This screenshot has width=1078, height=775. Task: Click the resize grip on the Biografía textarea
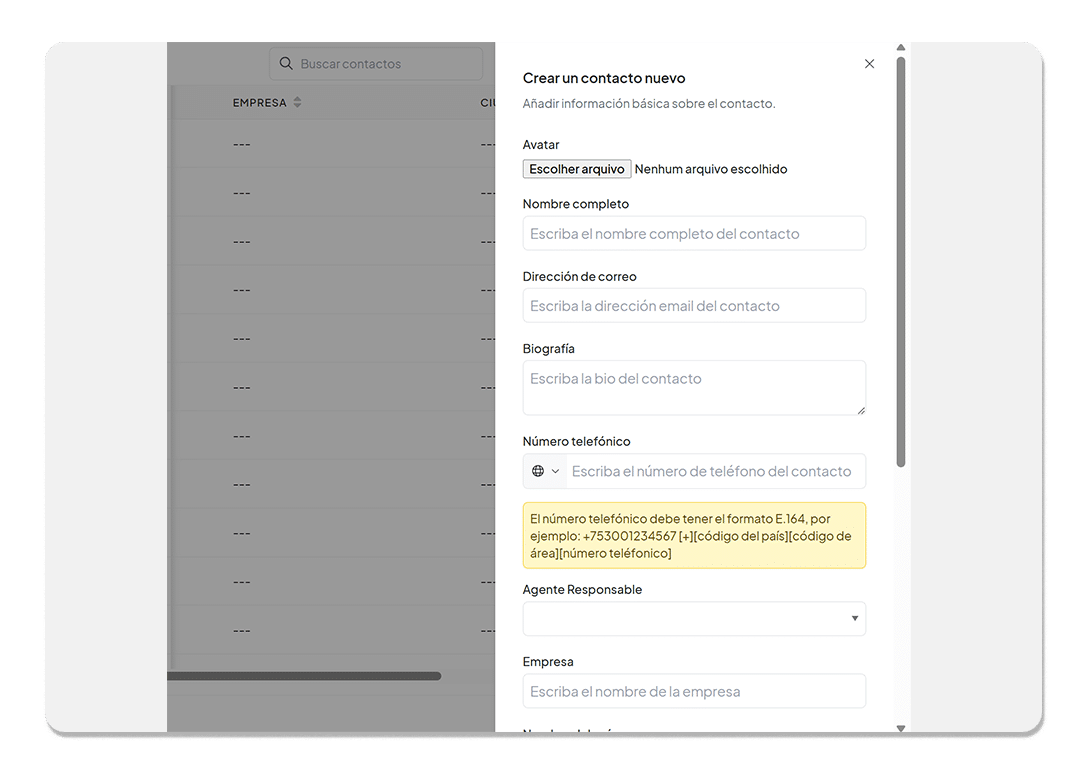(x=860, y=410)
